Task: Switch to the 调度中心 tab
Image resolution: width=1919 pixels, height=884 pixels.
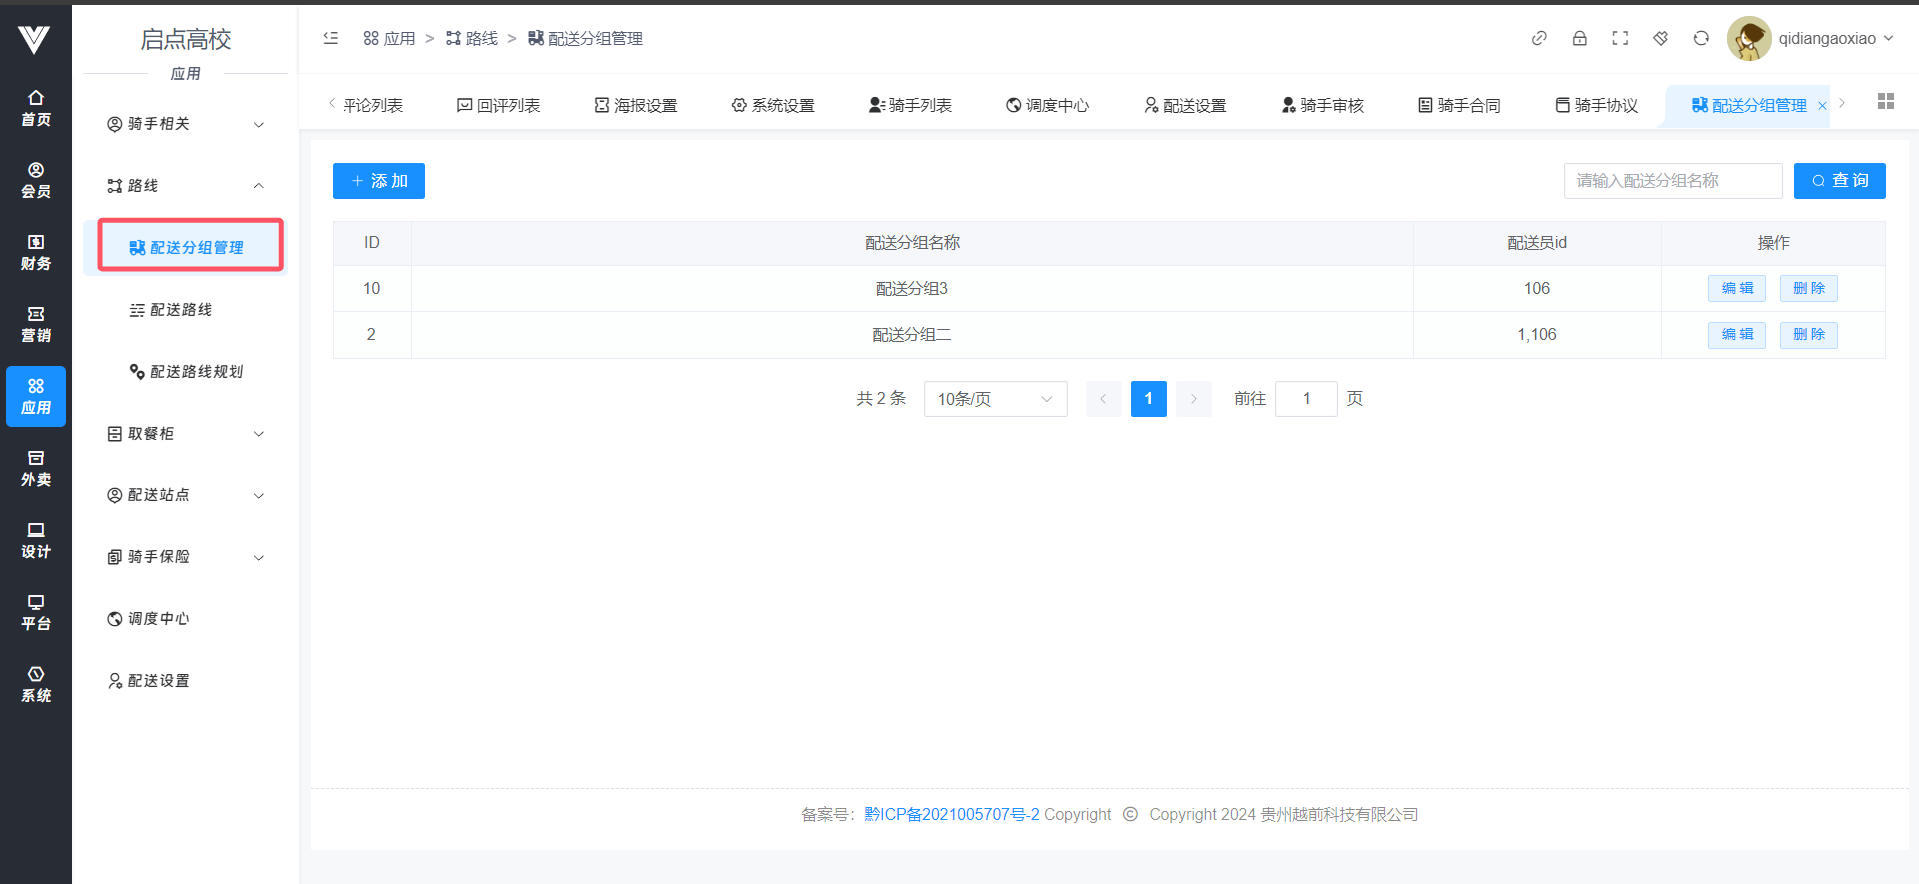Action: click(1048, 105)
